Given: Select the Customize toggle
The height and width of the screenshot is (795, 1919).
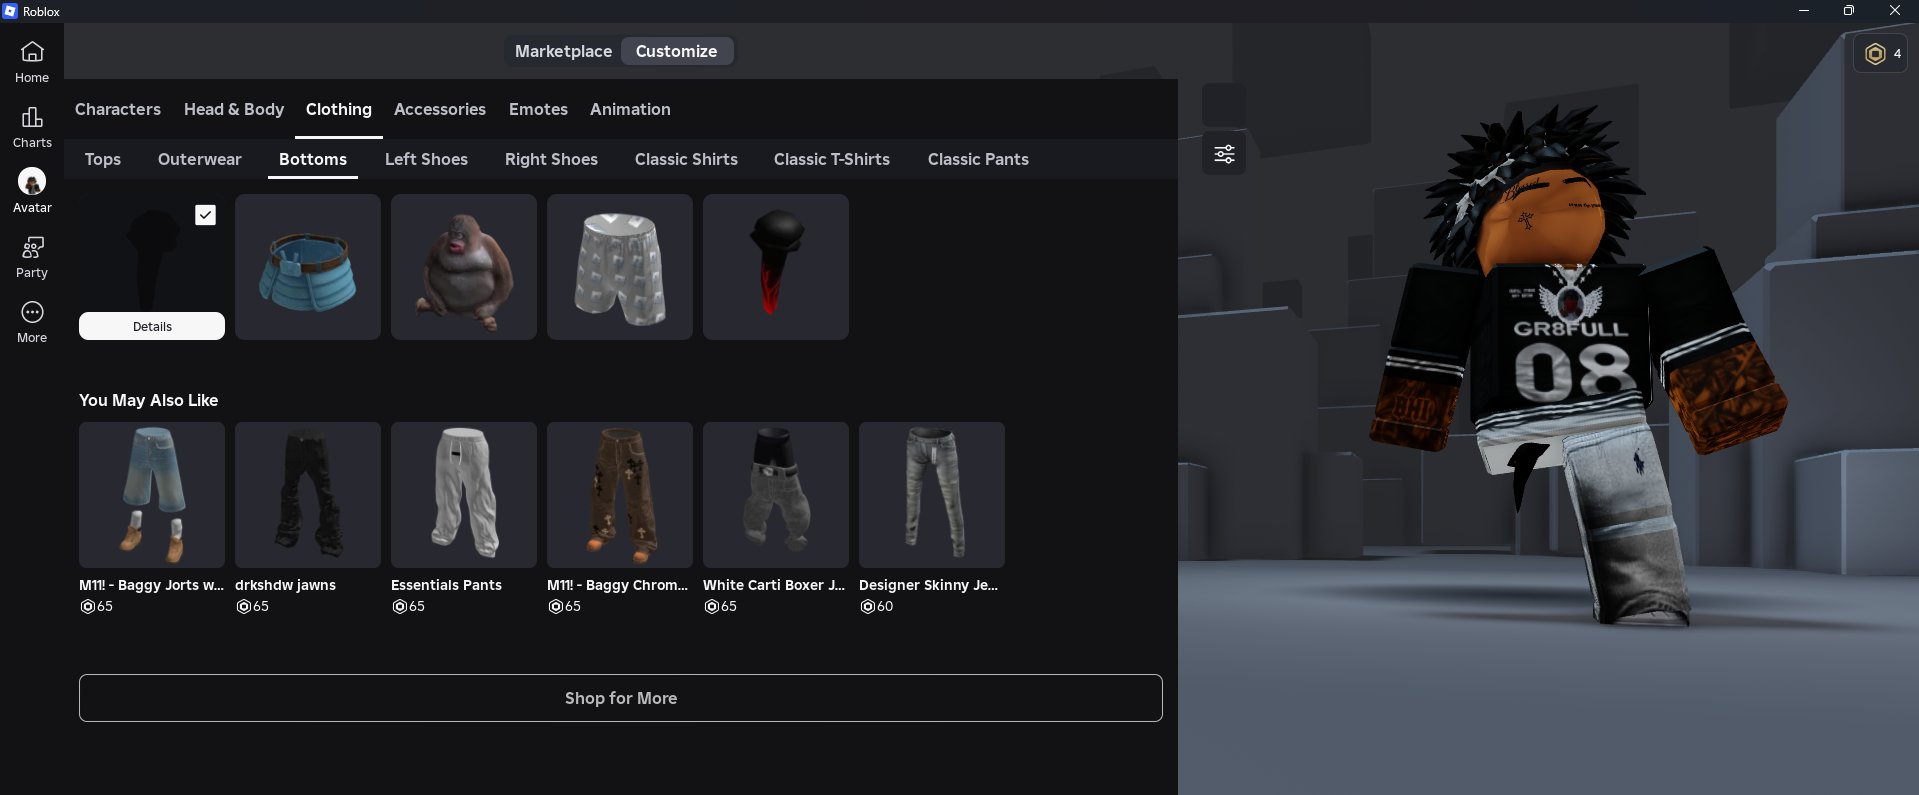Looking at the screenshot, I should [676, 51].
